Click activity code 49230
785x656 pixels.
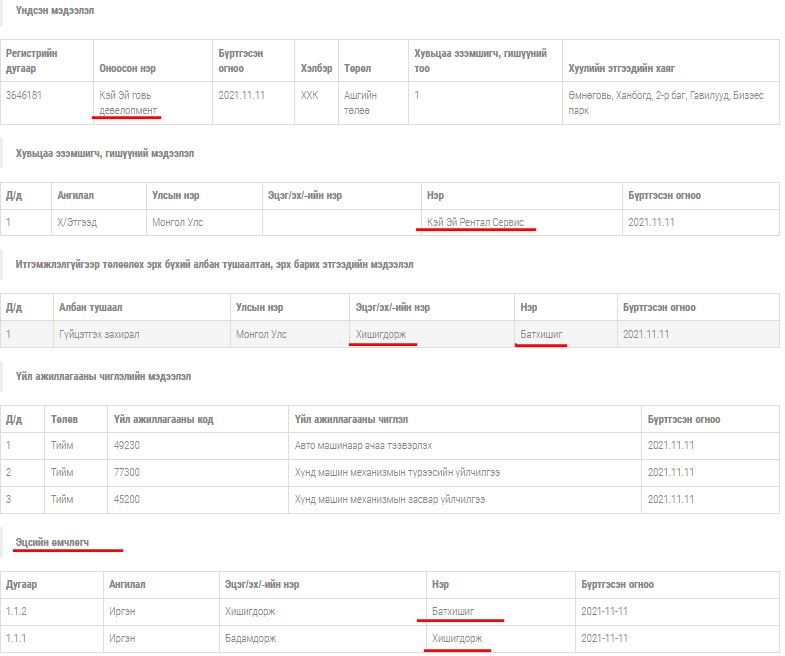pyautogui.click(x=127, y=445)
